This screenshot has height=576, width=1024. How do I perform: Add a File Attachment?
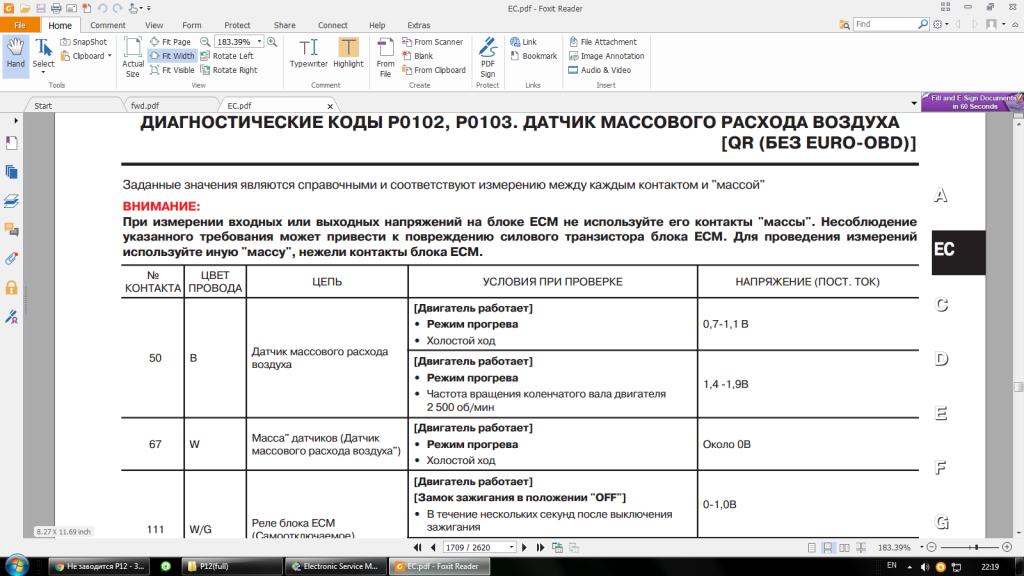[602, 42]
